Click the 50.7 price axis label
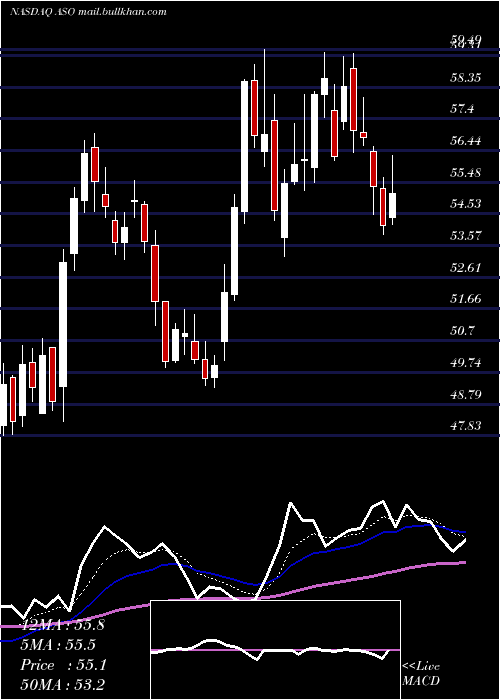 point(462,331)
